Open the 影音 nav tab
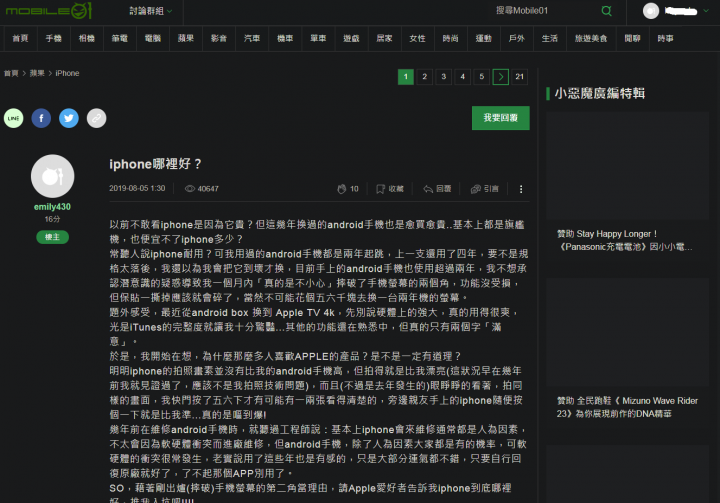 coord(219,38)
